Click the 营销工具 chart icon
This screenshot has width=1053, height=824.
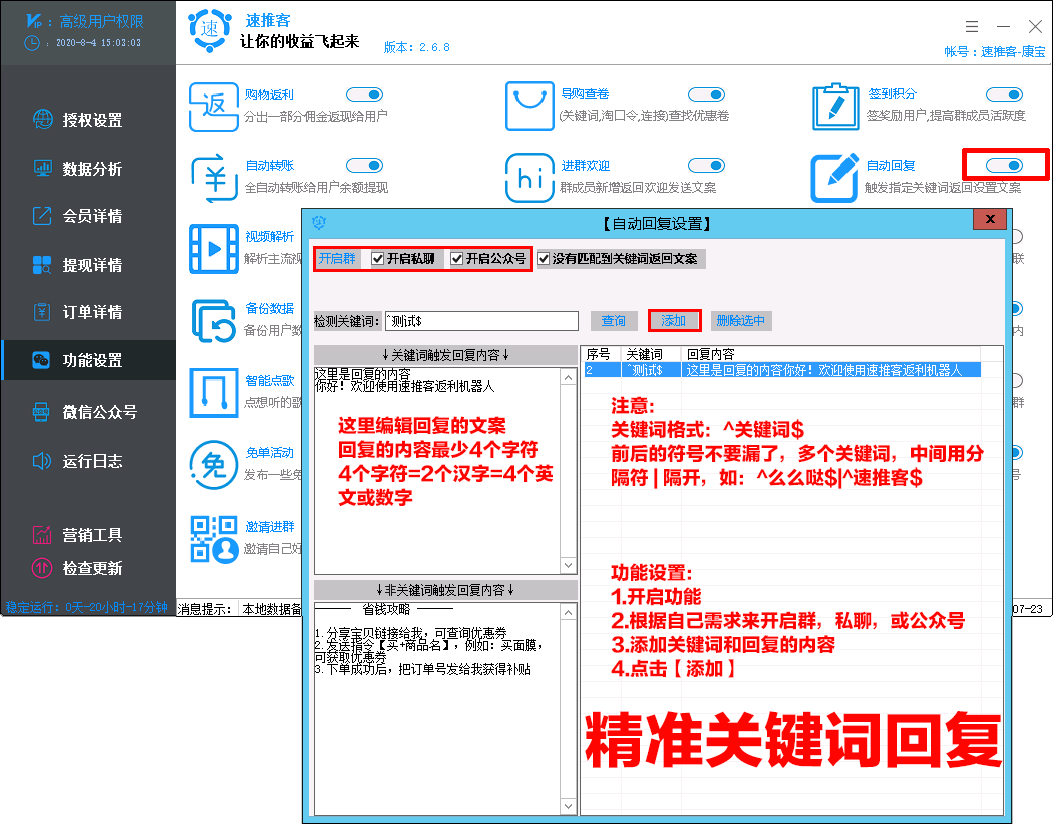point(42,535)
